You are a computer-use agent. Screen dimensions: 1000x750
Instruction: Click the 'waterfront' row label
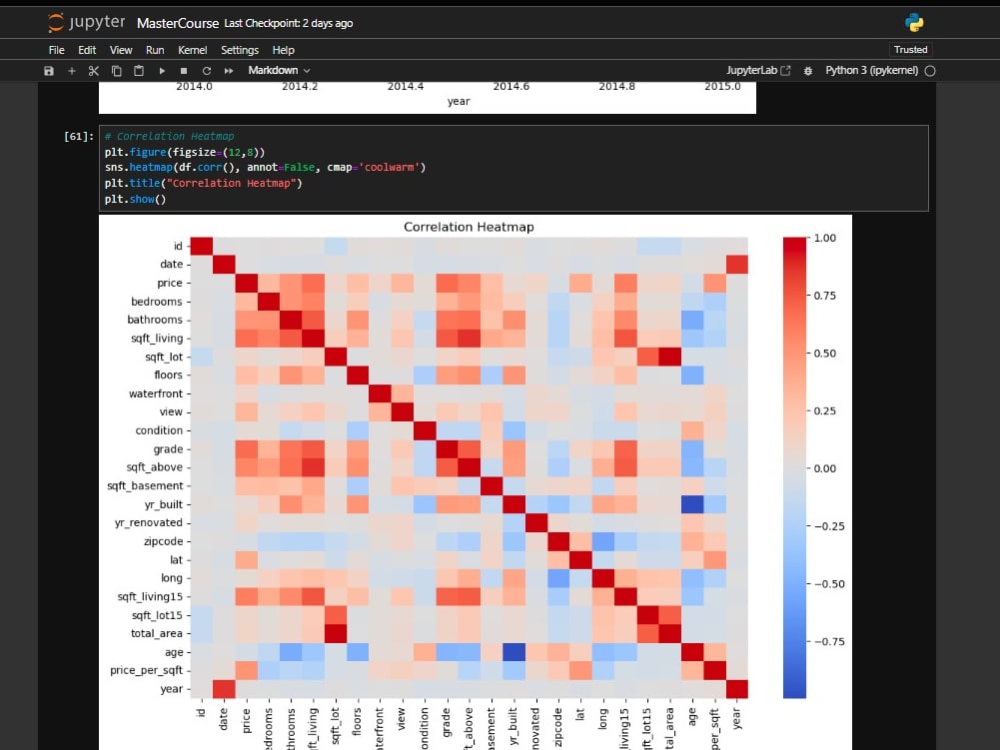[x=156, y=393]
